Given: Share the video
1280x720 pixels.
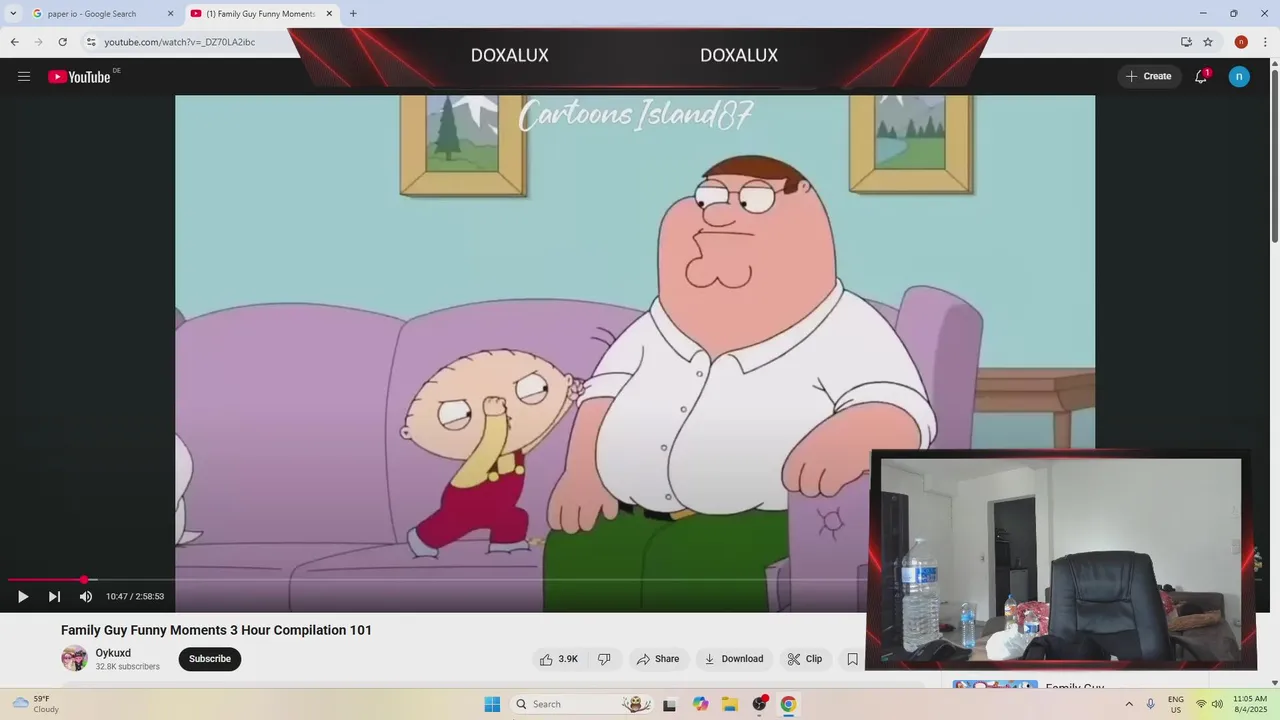Looking at the screenshot, I should click(658, 659).
